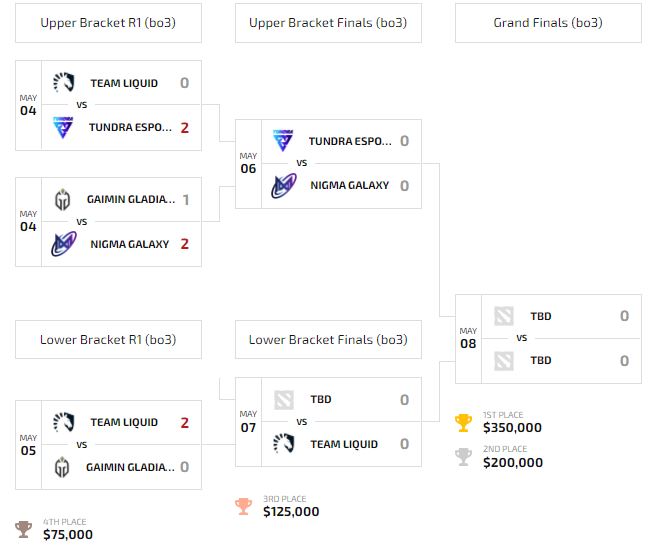Click Gaimin Gladiators logo in Lower Bracket R1
The width and height of the screenshot is (659, 553).
(63, 467)
